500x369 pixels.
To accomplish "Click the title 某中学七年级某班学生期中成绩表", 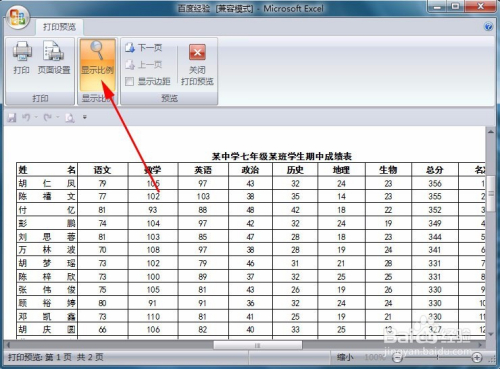I will click(x=282, y=156).
